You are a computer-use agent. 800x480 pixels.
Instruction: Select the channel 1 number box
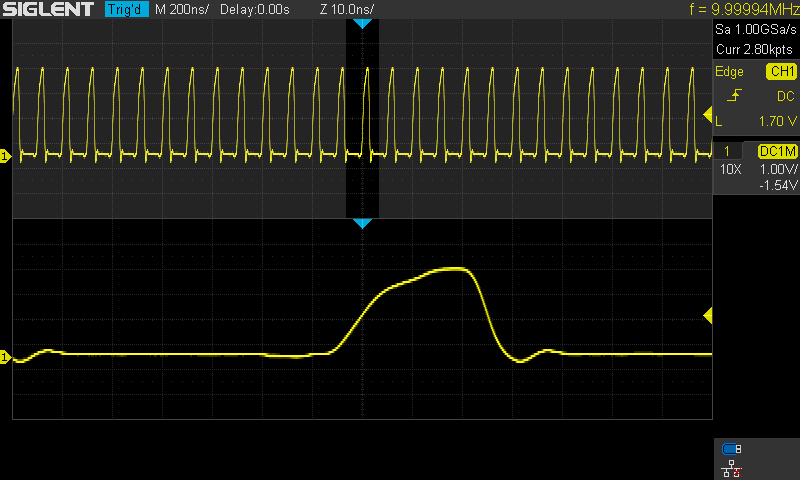point(727,151)
